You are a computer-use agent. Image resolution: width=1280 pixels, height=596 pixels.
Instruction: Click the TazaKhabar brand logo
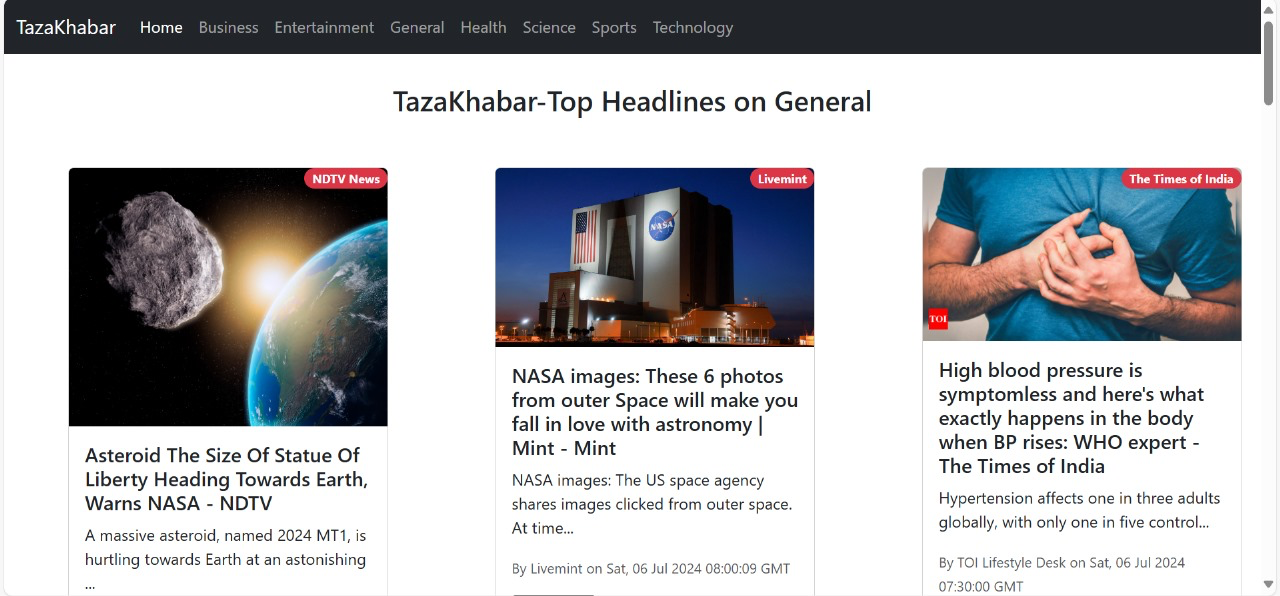(x=66, y=27)
